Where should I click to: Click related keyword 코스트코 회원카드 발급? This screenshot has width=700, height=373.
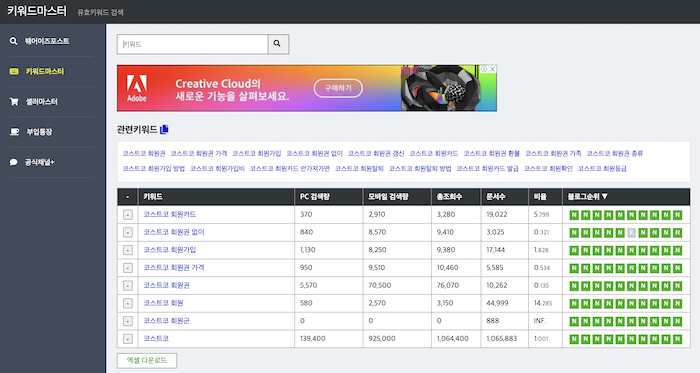pyautogui.click(x=488, y=169)
